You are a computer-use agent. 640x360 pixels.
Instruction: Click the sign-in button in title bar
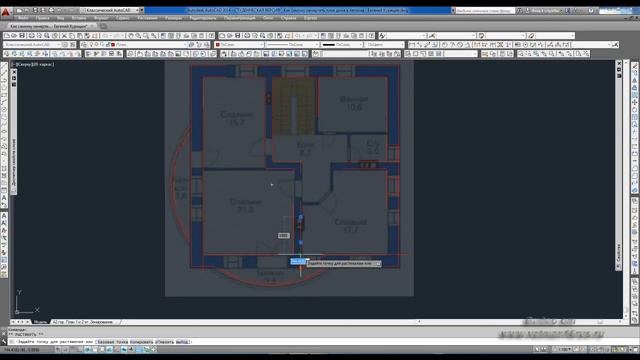tap(547, 11)
